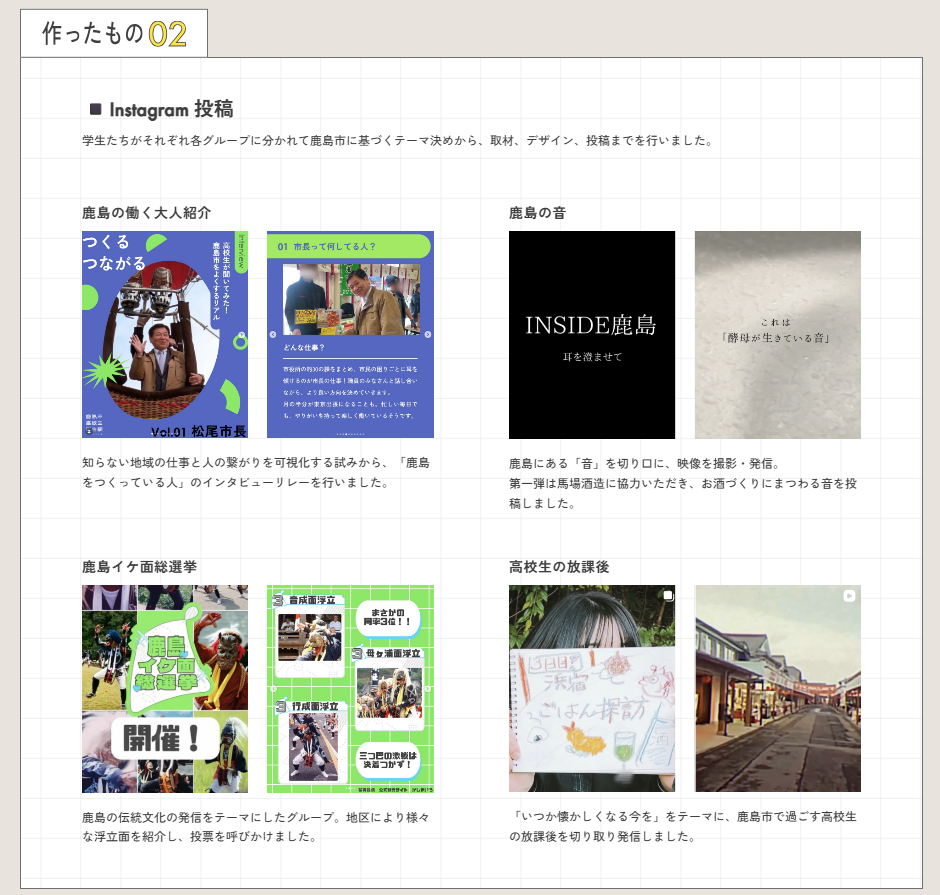Click the まさかの同率3位 speech bubble
The image size is (940, 895).
pos(388,617)
